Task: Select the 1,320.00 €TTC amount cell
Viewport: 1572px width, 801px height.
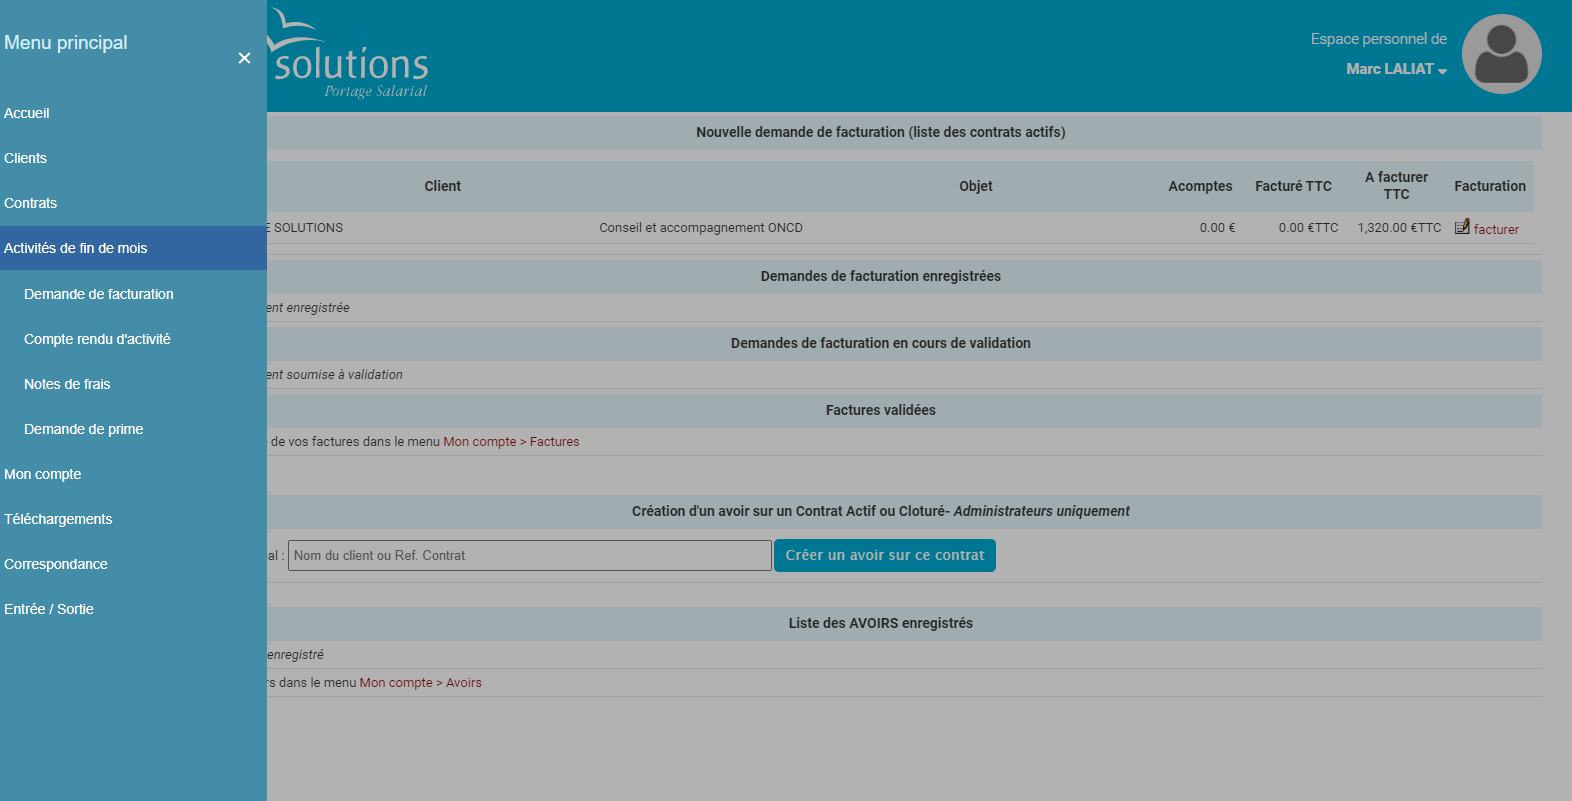Action: pos(1399,228)
